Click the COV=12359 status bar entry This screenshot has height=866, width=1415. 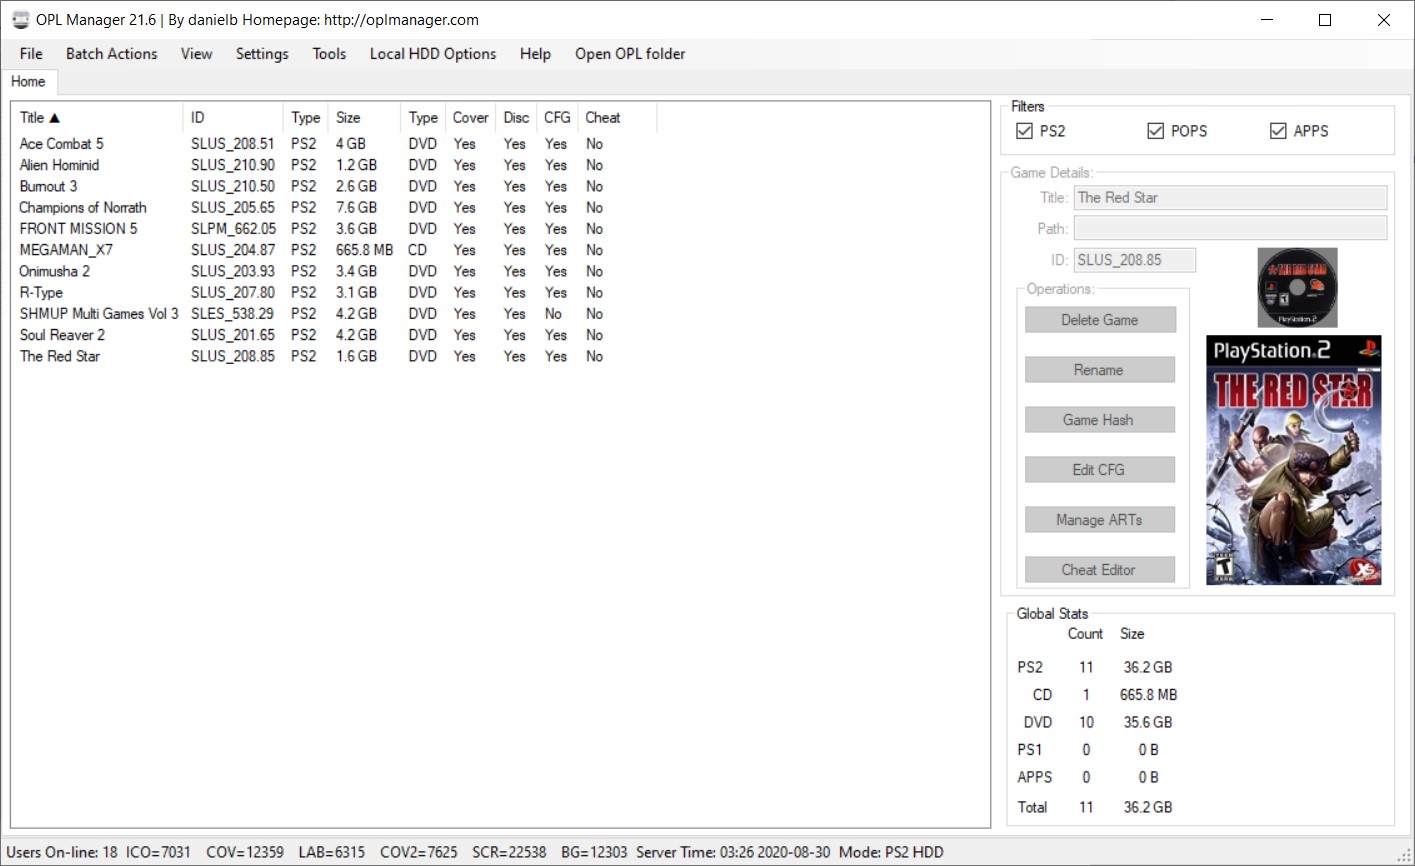(245, 852)
